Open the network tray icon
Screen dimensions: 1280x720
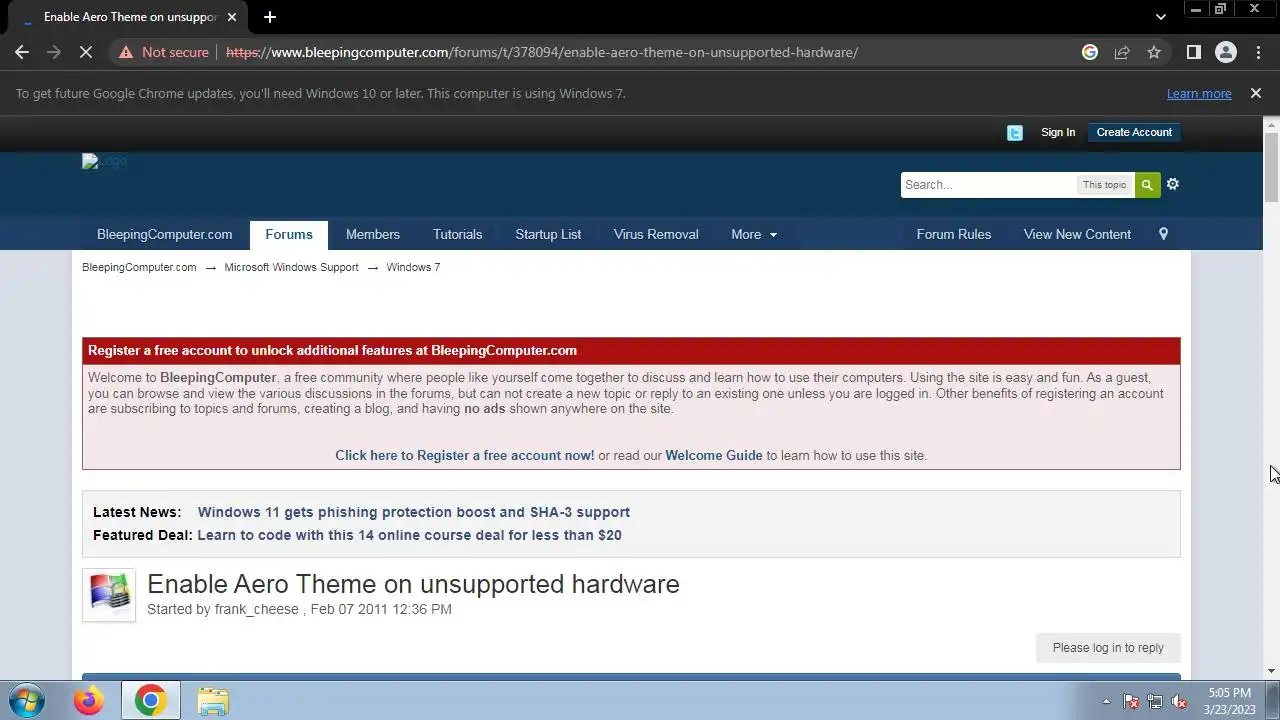(1155, 701)
